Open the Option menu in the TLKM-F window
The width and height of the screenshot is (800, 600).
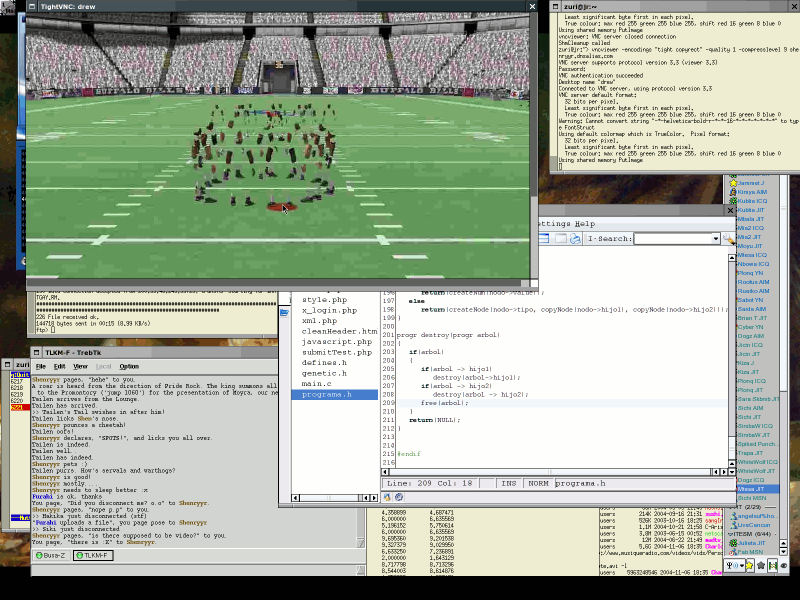click(128, 366)
